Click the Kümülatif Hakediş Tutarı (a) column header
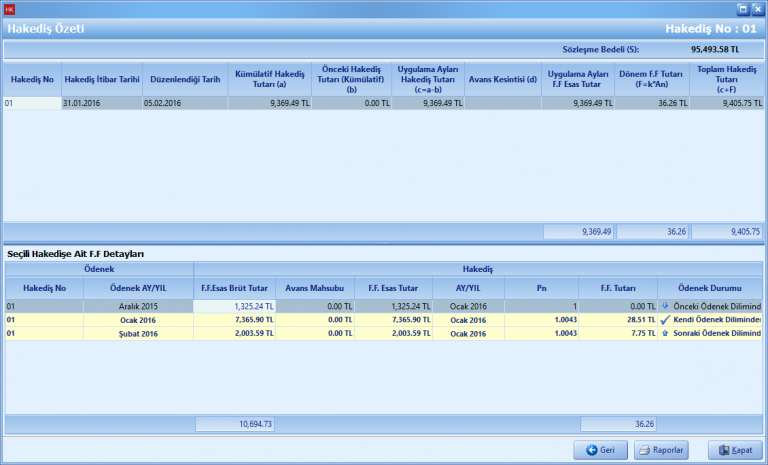The width and height of the screenshot is (768, 465). tap(269, 79)
